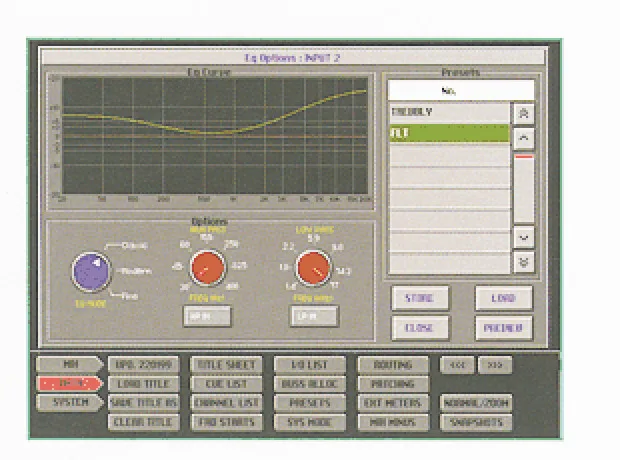Jump to bottom of presets list

[524, 262]
